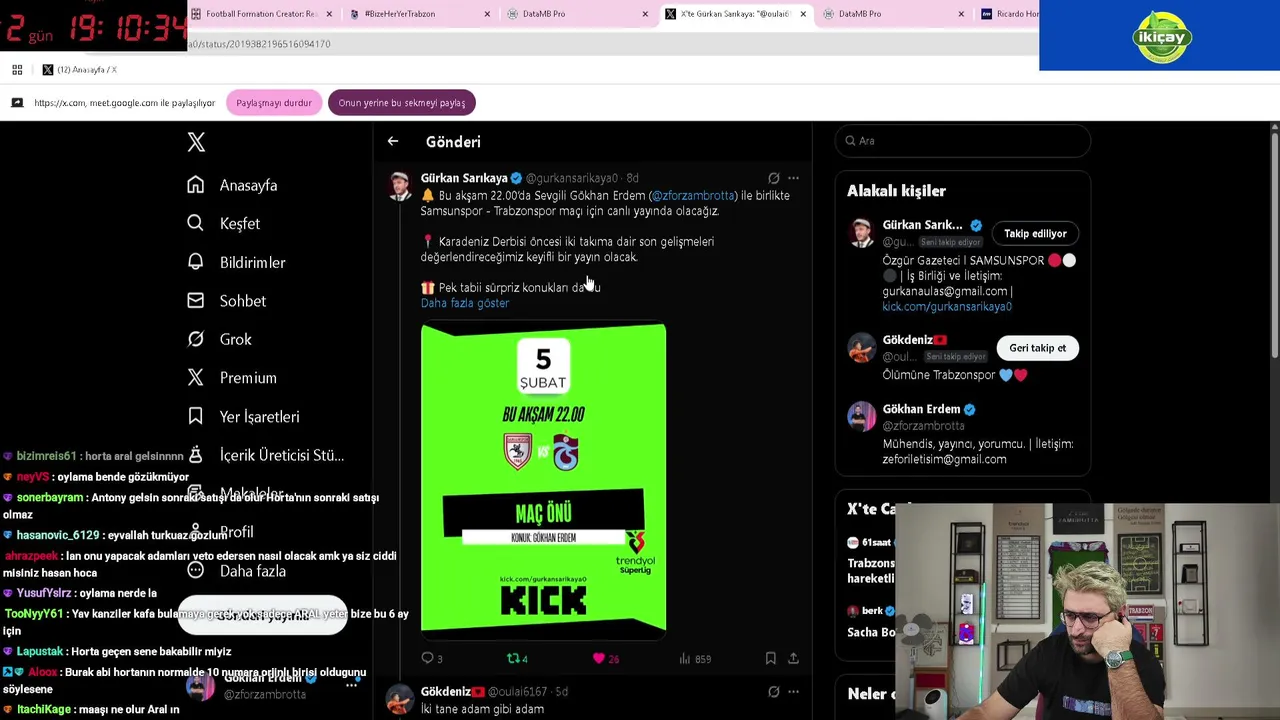This screenshot has height=720, width=1280.
Task: Open Gürkan Sarıkaya avatar in Alakalı kişiler
Action: 861,233
